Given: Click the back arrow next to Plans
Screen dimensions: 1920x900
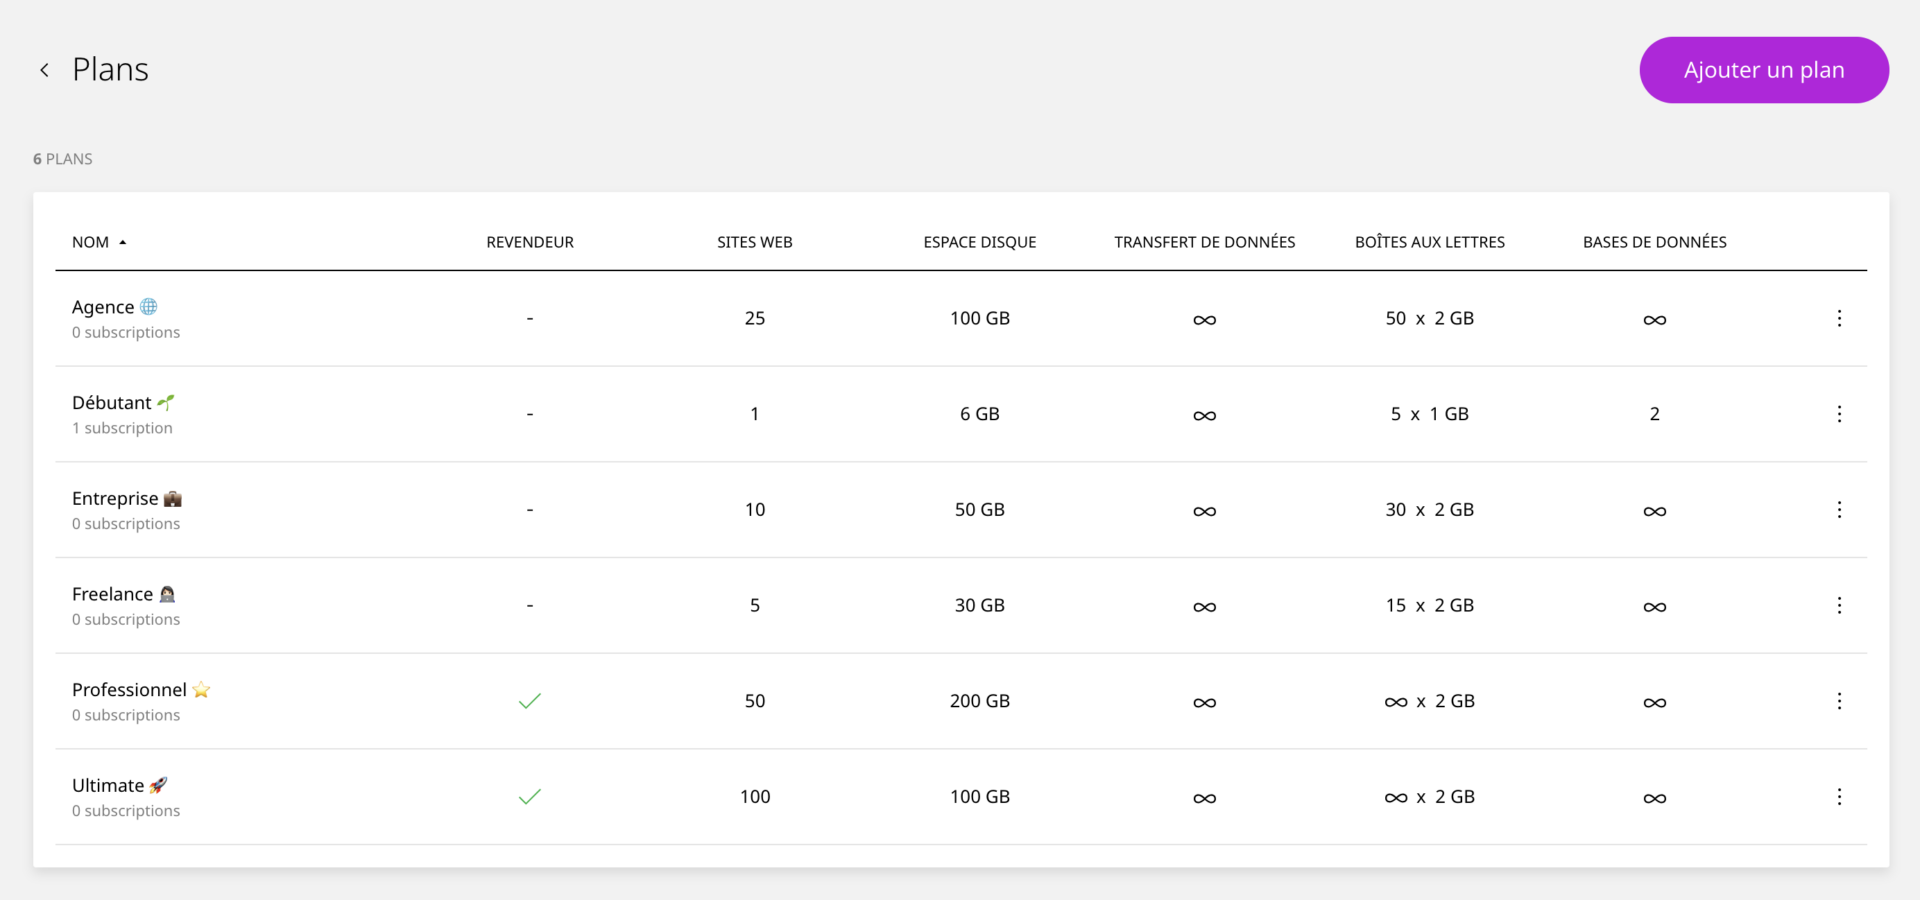Looking at the screenshot, I should (44, 69).
